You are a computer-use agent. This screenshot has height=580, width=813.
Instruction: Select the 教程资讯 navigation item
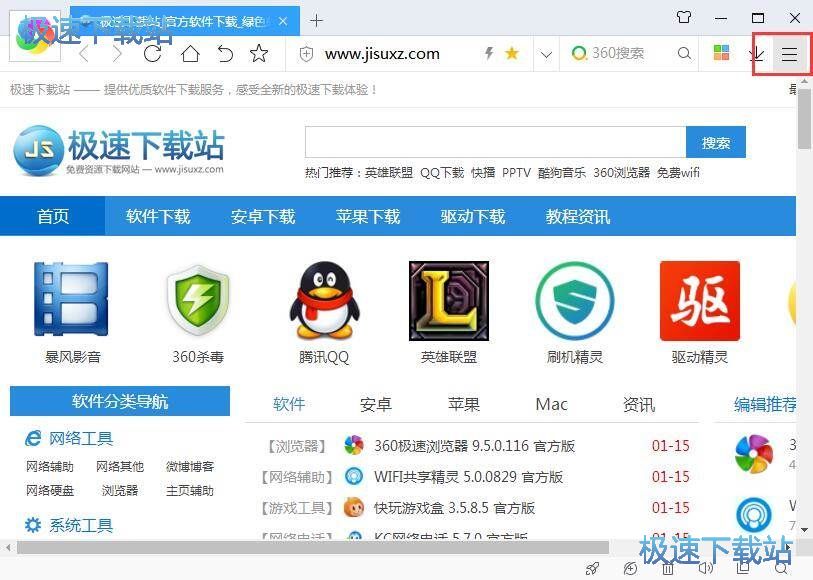578,216
